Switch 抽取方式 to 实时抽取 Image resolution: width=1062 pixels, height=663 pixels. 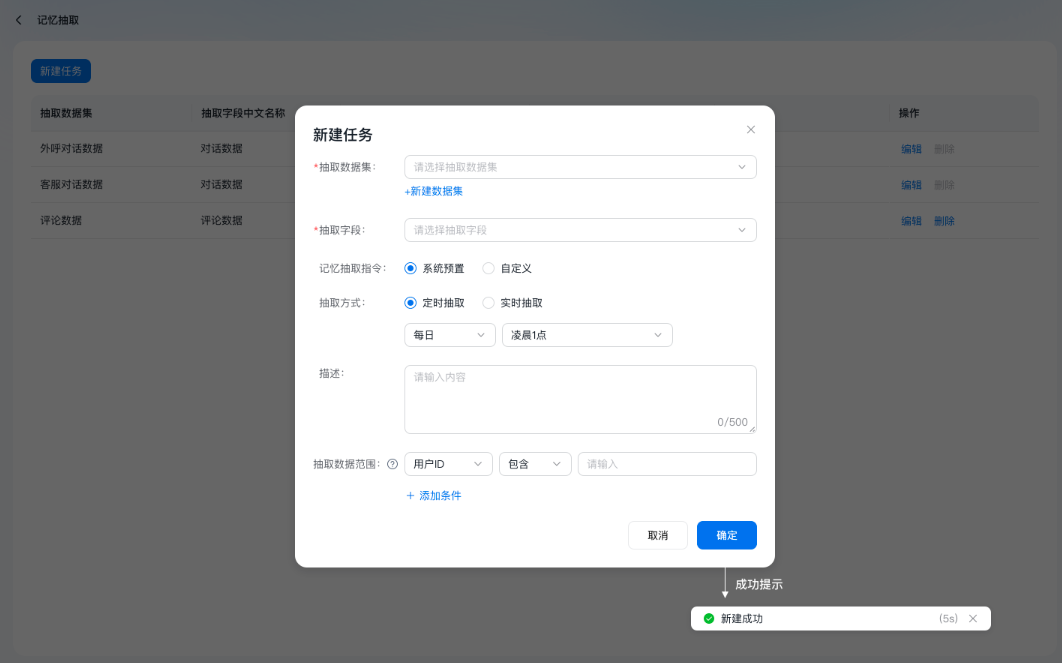tap(488, 302)
